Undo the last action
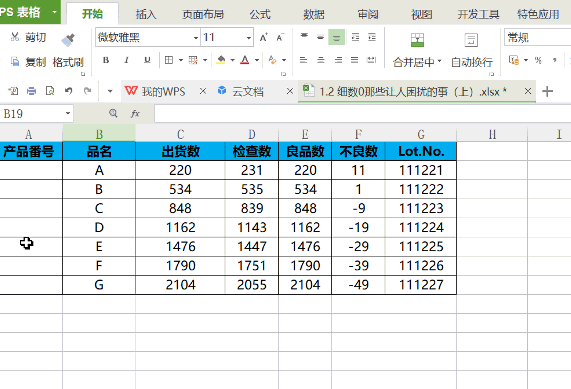This screenshot has width=571, height=389. click(68, 91)
